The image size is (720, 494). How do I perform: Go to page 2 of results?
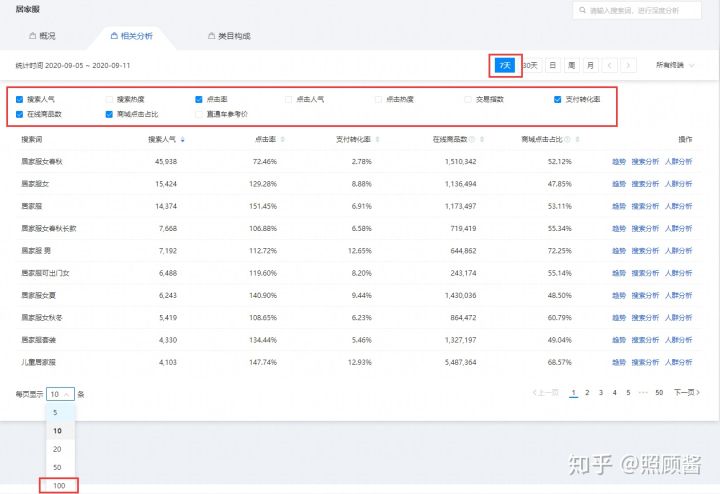[587, 393]
